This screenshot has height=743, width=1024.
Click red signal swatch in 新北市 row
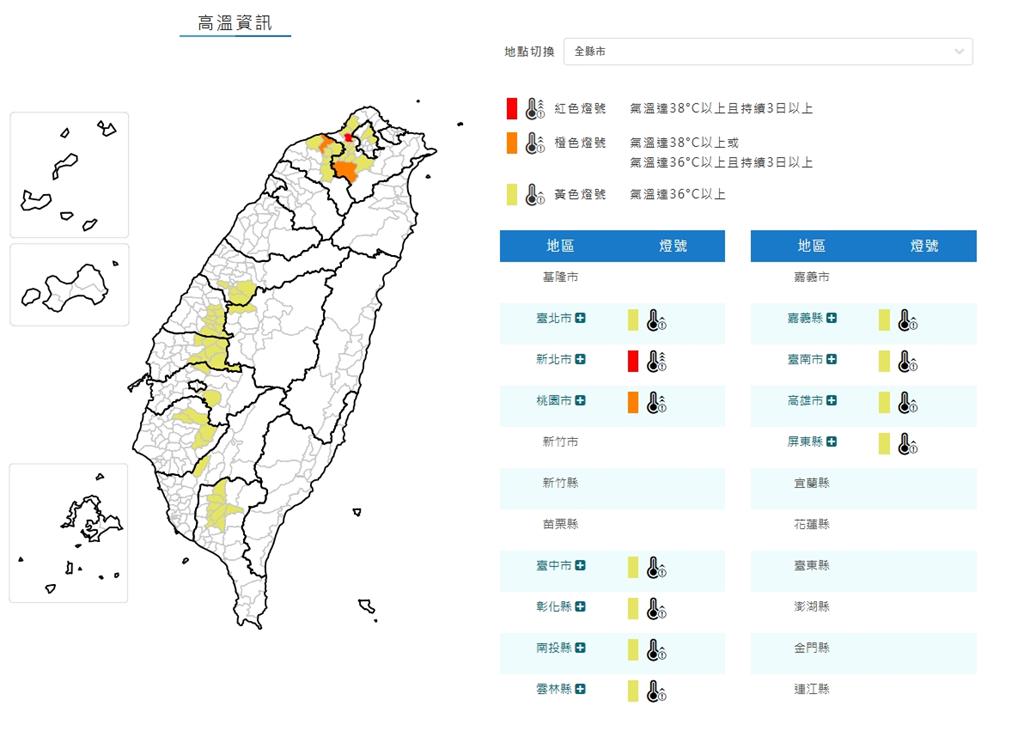click(633, 361)
